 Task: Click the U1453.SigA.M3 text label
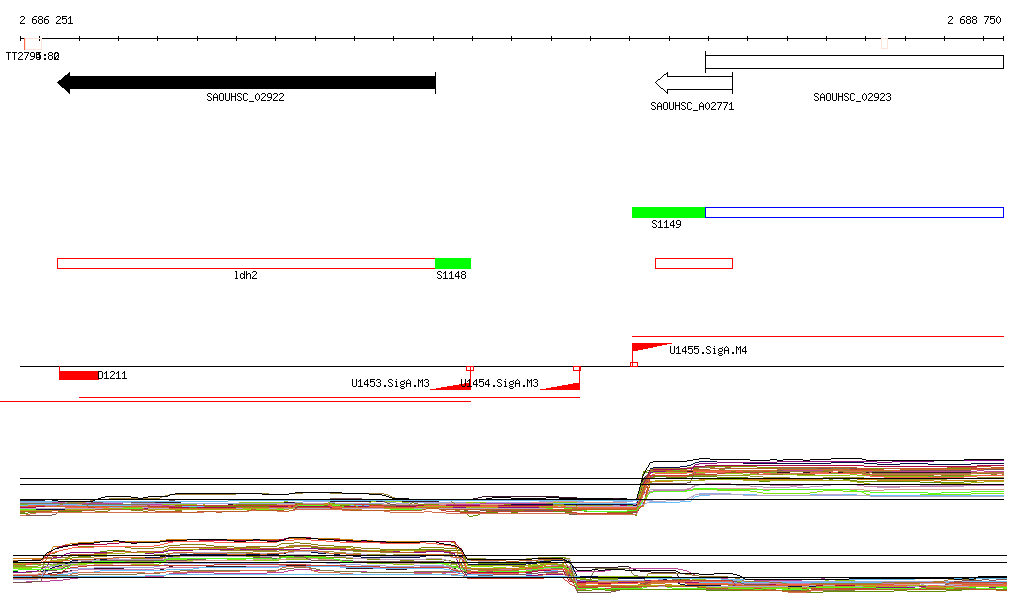[391, 383]
